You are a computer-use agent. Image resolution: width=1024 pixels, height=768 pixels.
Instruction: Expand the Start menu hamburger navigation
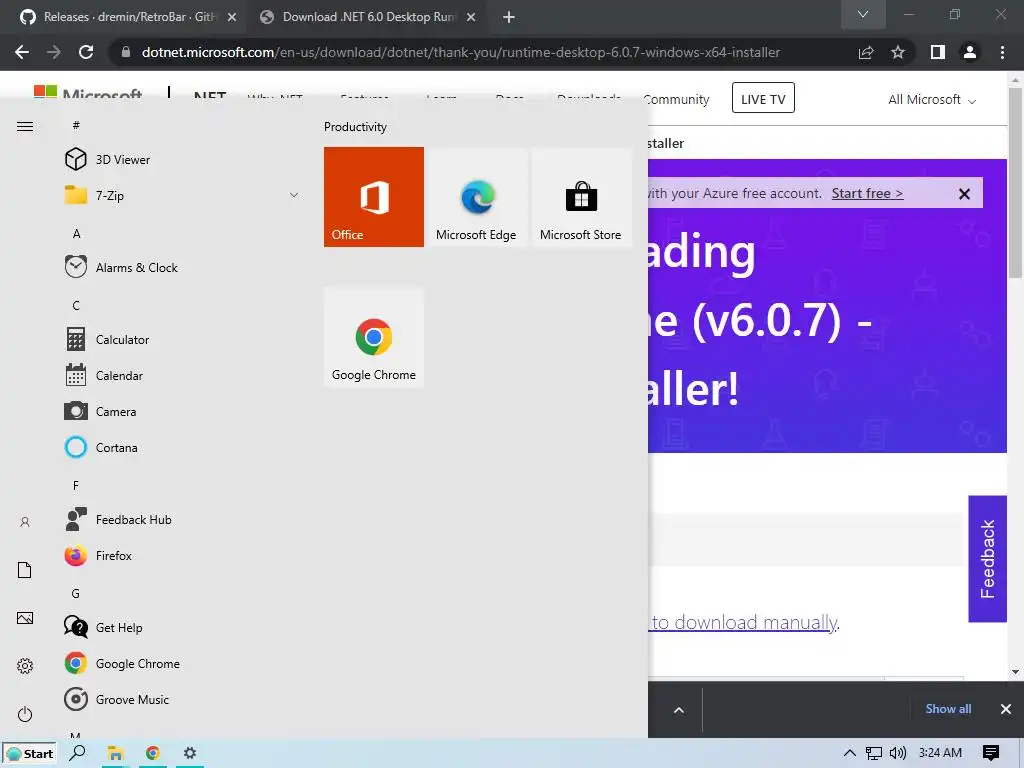[x=25, y=127]
